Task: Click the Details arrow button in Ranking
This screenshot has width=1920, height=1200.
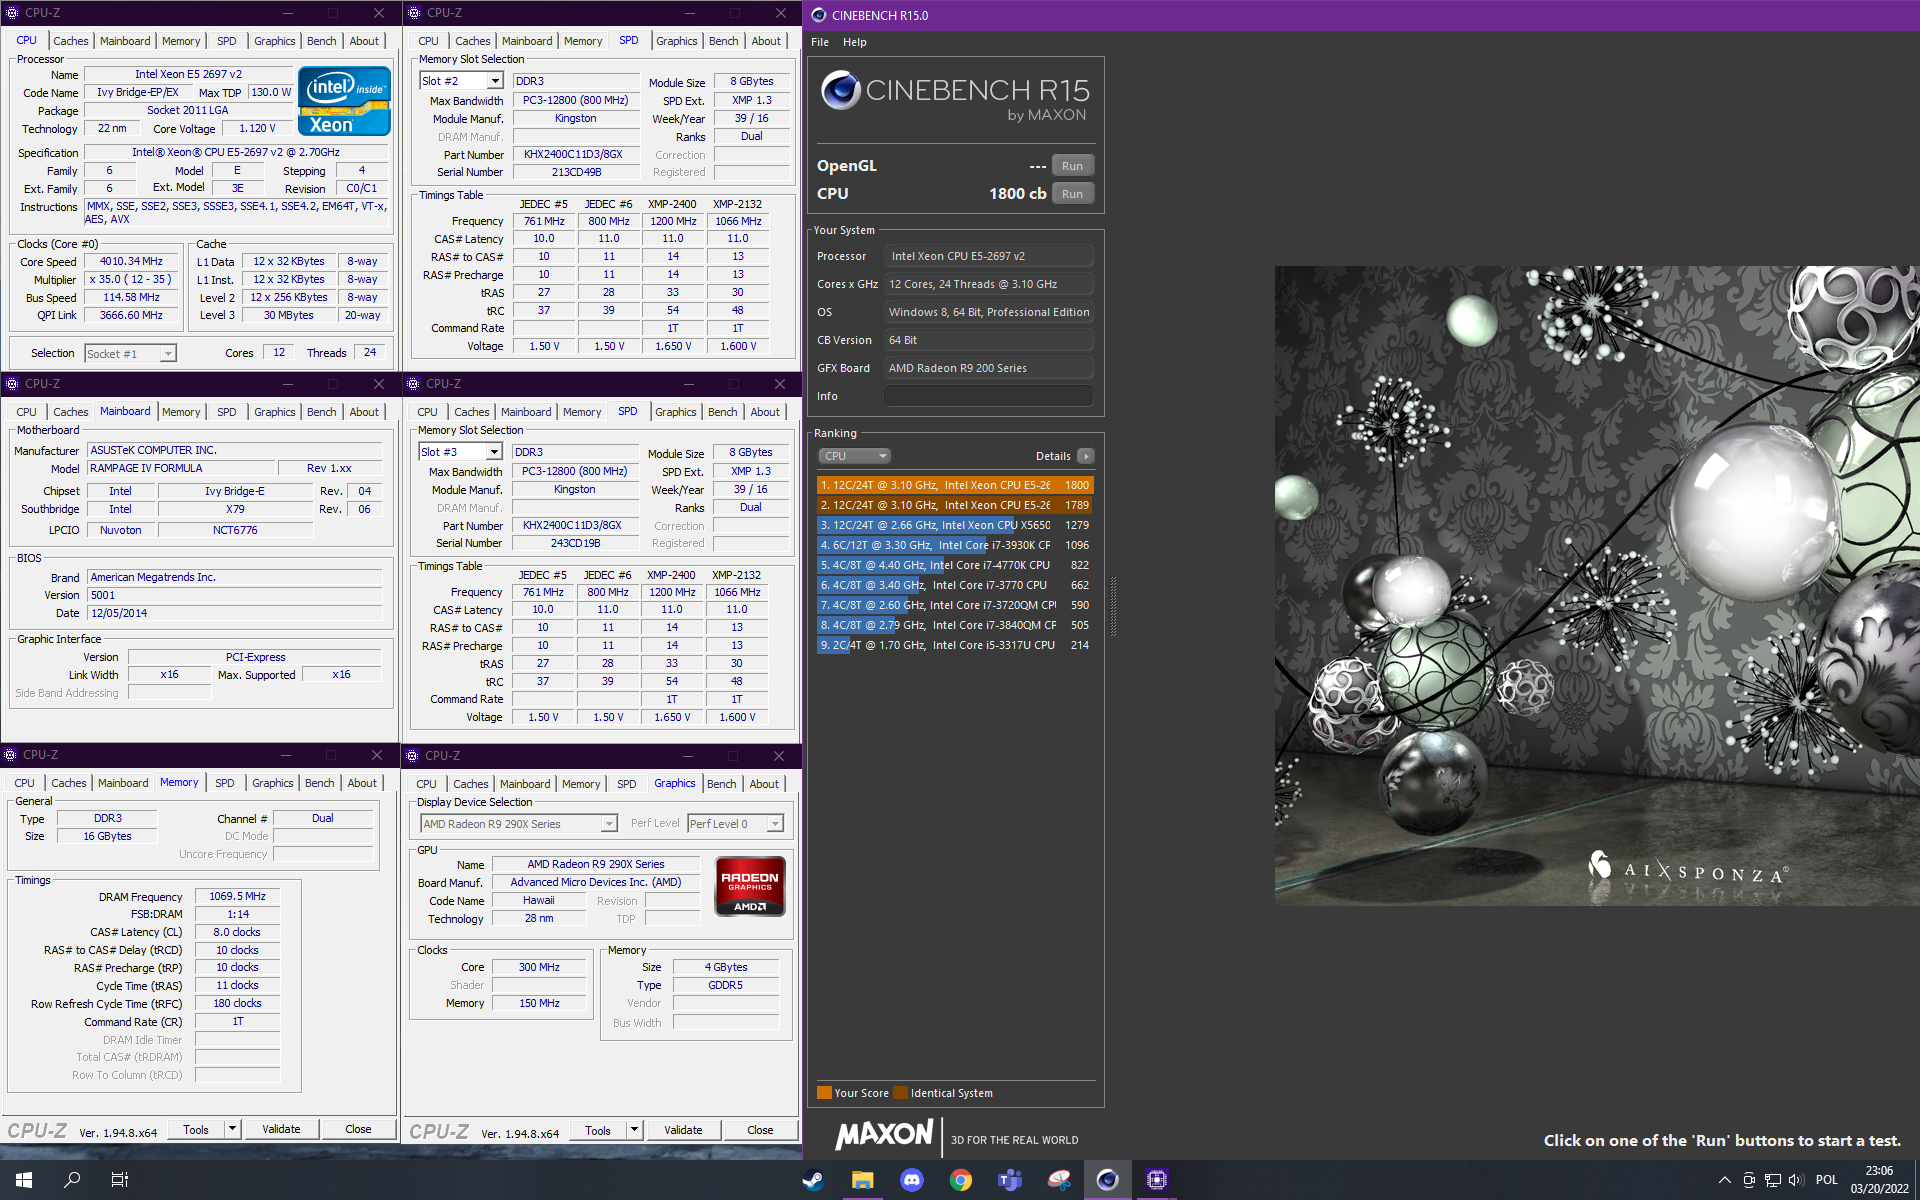Action: (1085, 456)
